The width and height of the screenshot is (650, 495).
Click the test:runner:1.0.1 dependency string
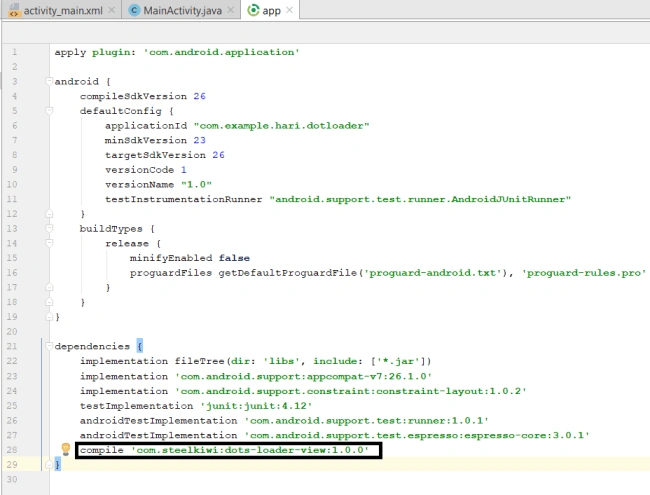pyautogui.click(x=366, y=420)
